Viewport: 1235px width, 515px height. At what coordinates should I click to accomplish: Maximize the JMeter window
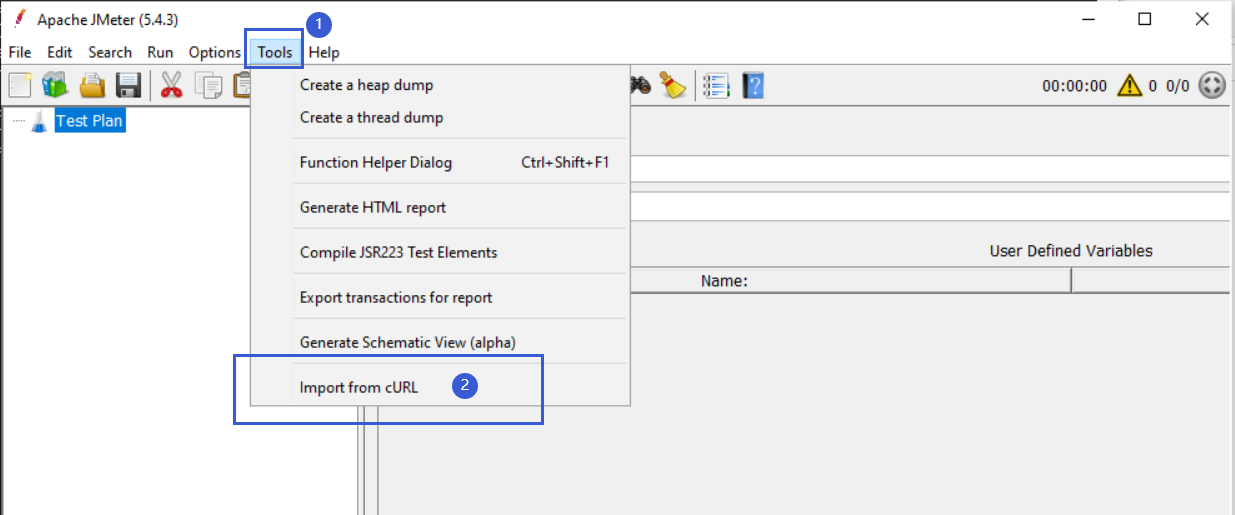pos(1145,19)
